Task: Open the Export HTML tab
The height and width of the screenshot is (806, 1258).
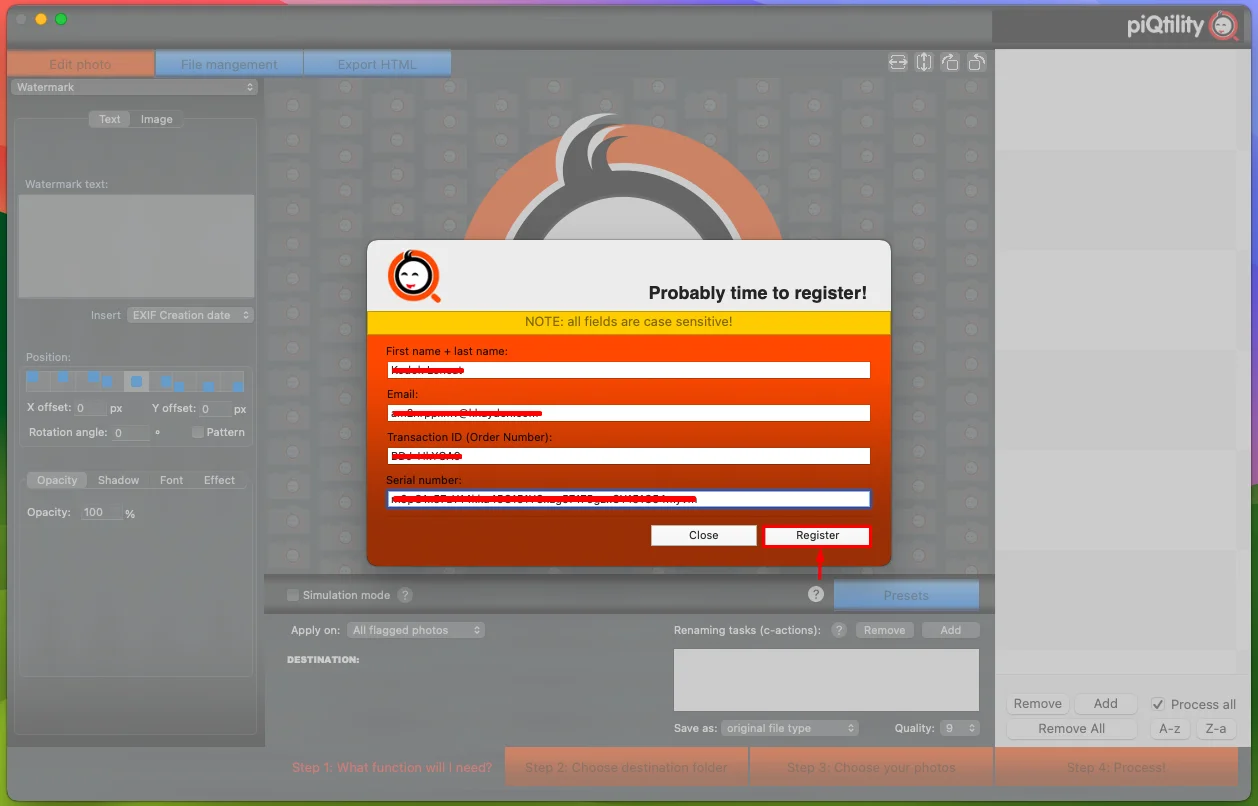Action: point(377,64)
